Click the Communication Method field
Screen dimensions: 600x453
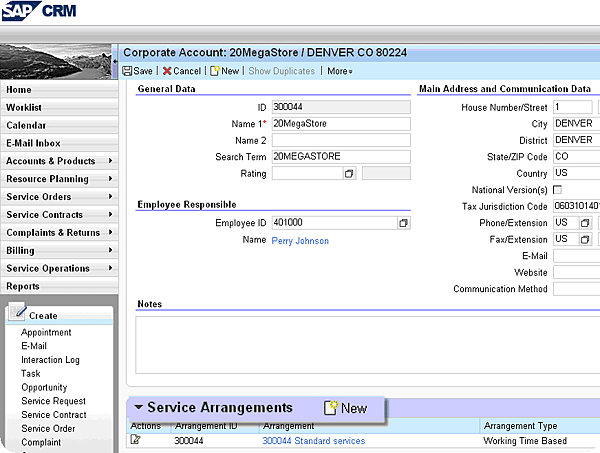coord(577,289)
